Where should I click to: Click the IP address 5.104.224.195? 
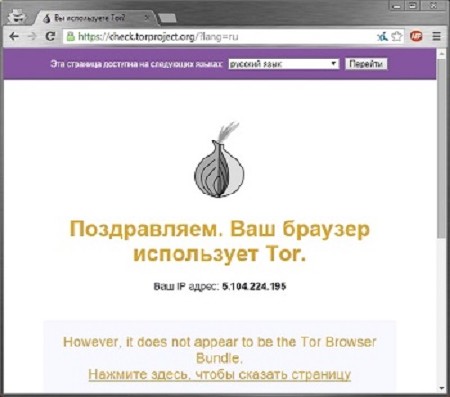click(254, 287)
